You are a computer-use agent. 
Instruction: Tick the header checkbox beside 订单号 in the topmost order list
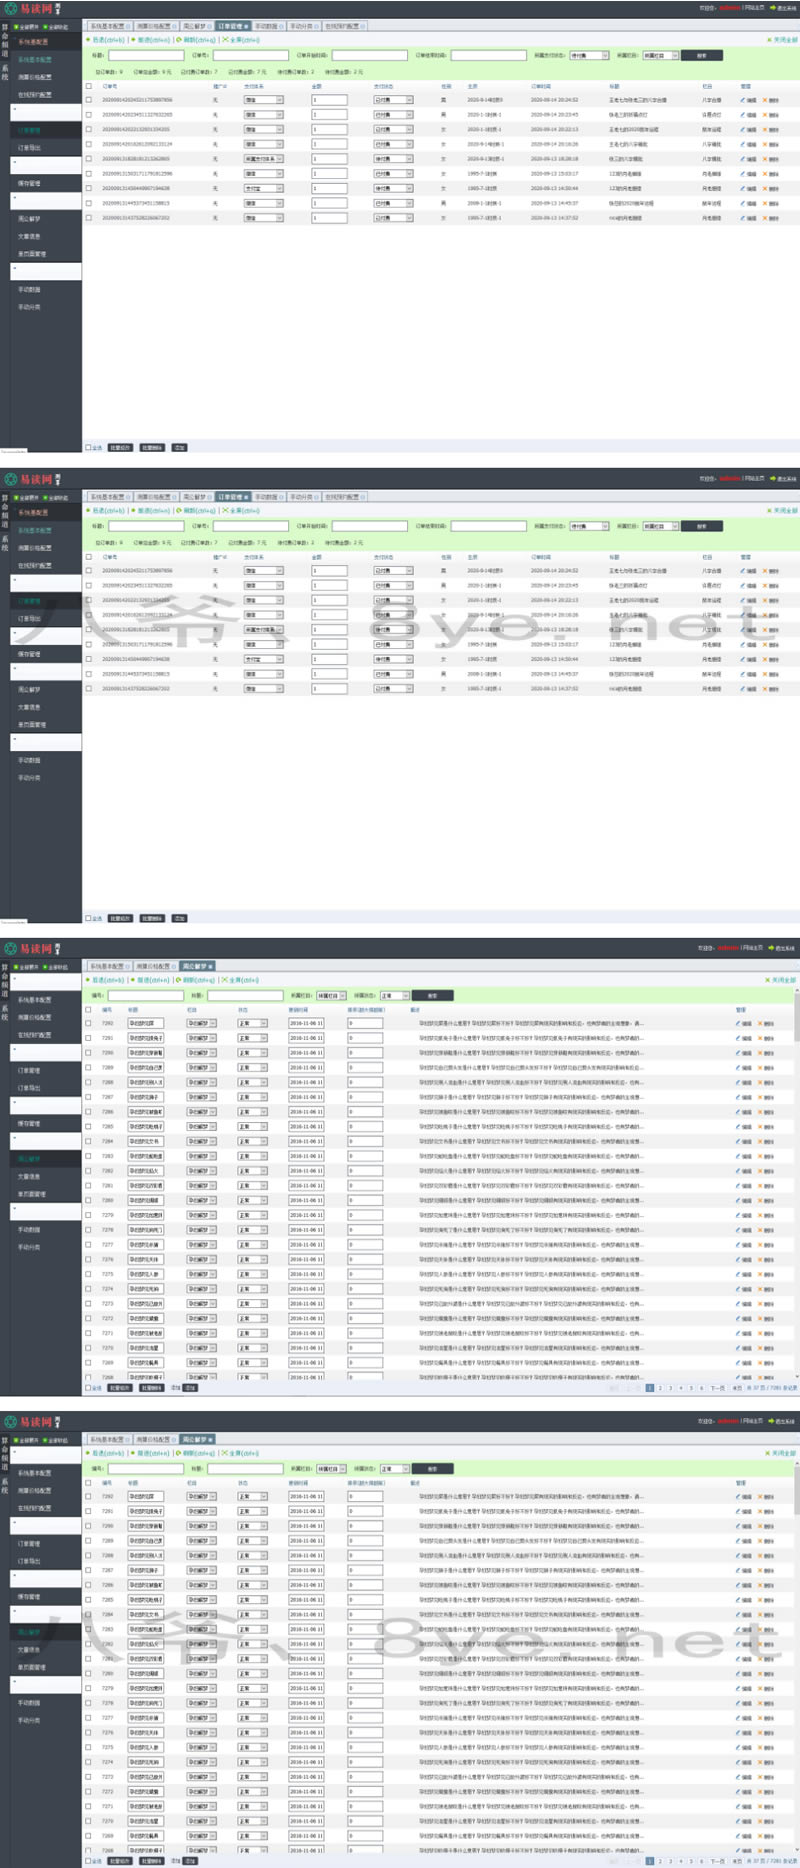88,86
